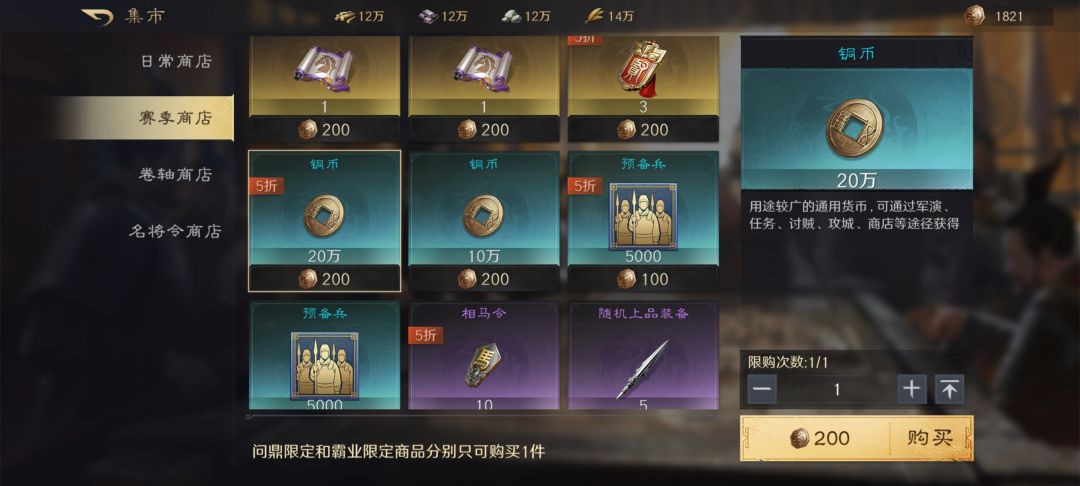
Task: Tap the stone resource icon in the top bar
Action: point(512,17)
